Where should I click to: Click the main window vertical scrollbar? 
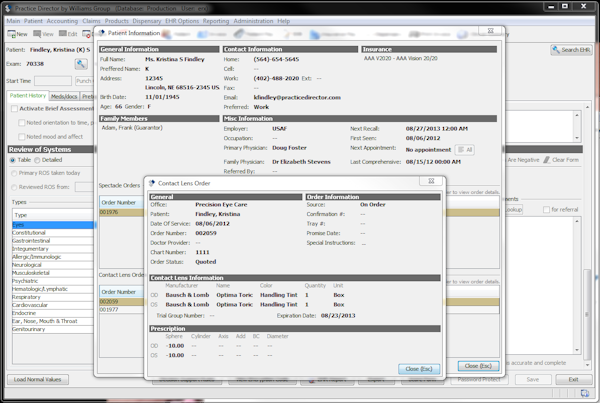tap(587, 314)
